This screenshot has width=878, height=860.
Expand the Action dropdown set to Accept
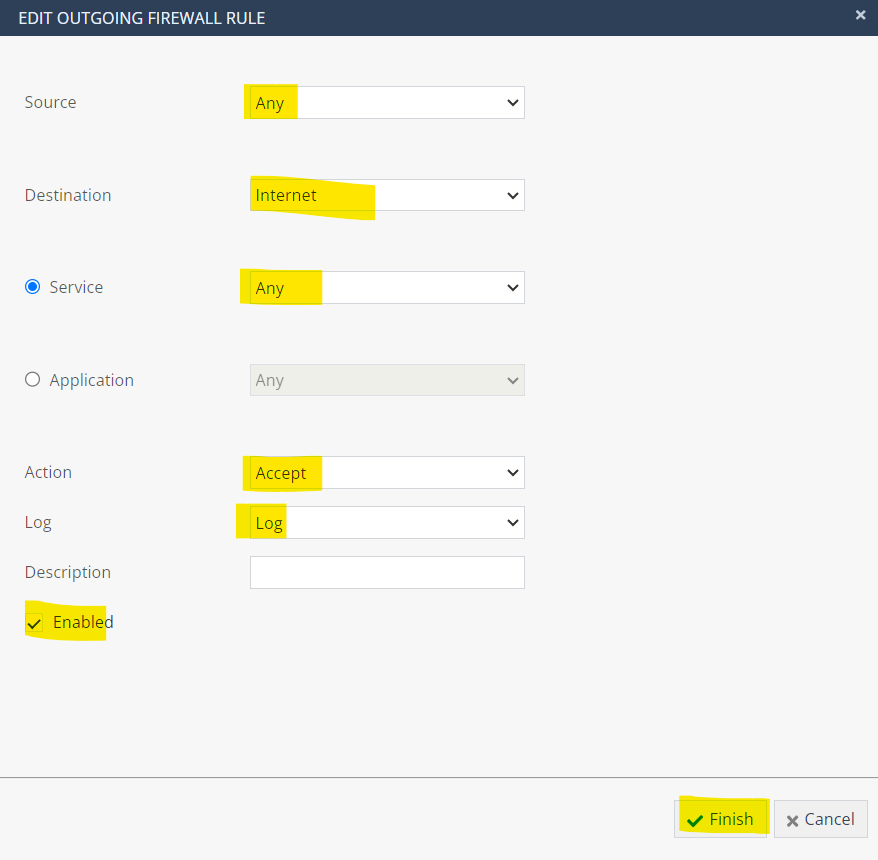click(387, 473)
